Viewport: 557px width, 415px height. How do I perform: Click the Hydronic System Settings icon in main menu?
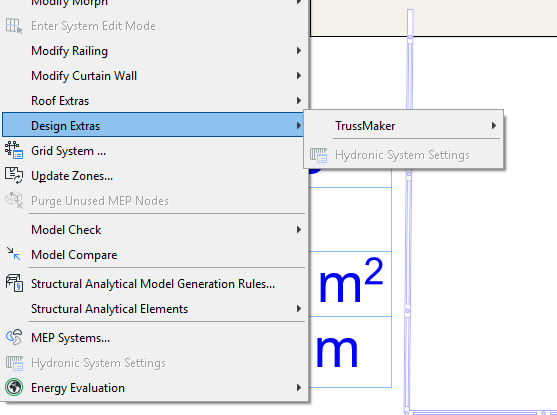coord(14,363)
